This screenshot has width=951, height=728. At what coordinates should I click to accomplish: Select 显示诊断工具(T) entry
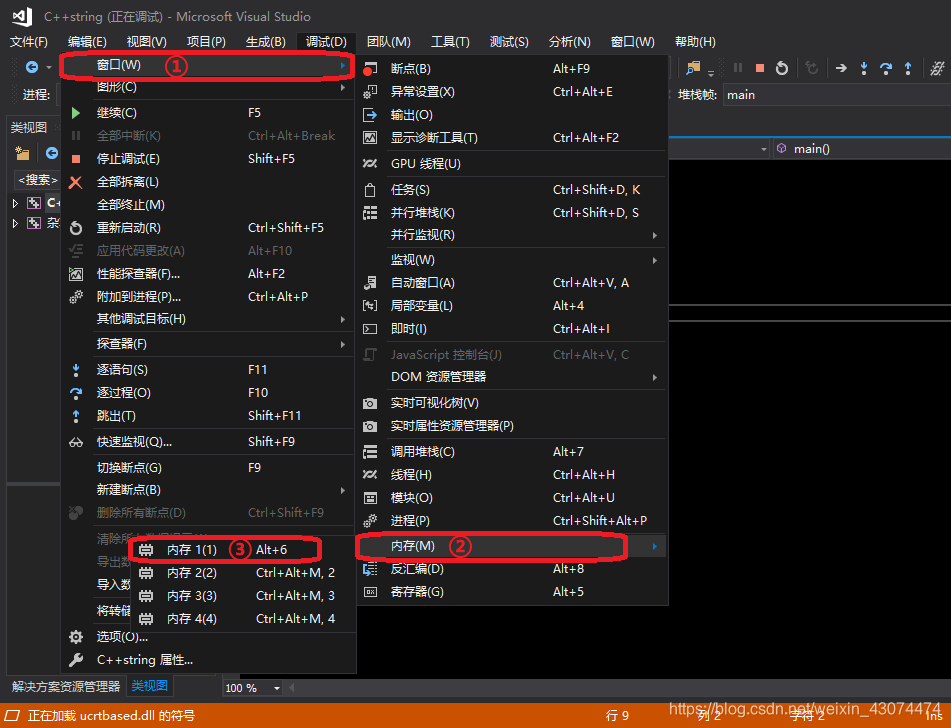coord(512,138)
